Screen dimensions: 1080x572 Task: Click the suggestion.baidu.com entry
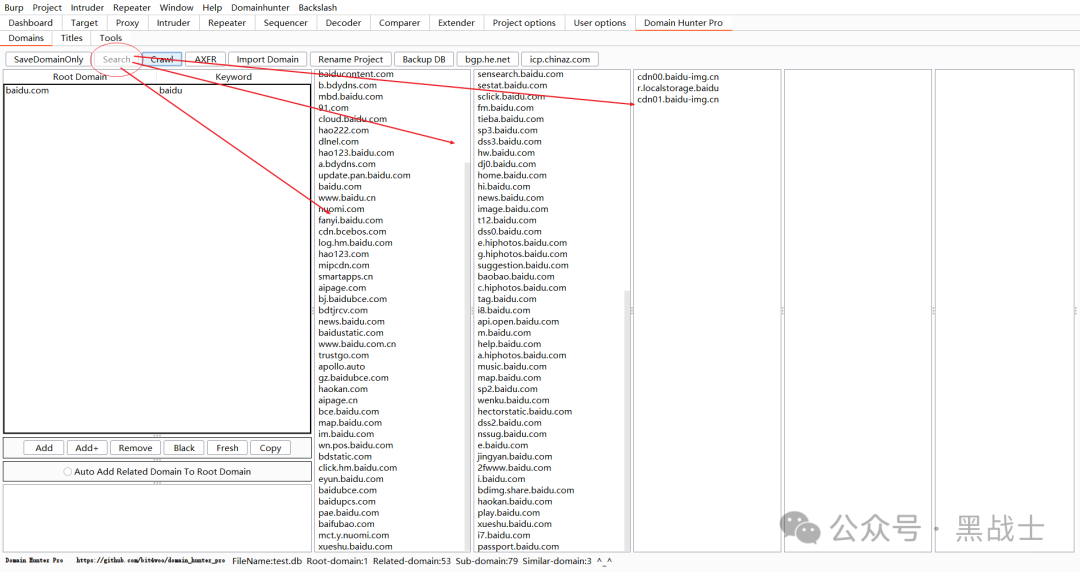click(x=523, y=265)
